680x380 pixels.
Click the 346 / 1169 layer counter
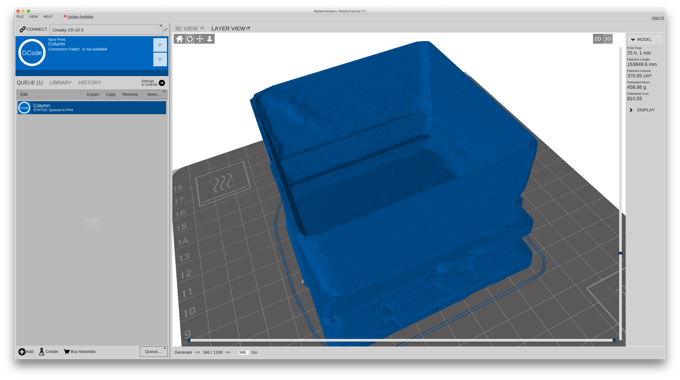pyautogui.click(x=212, y=352)
